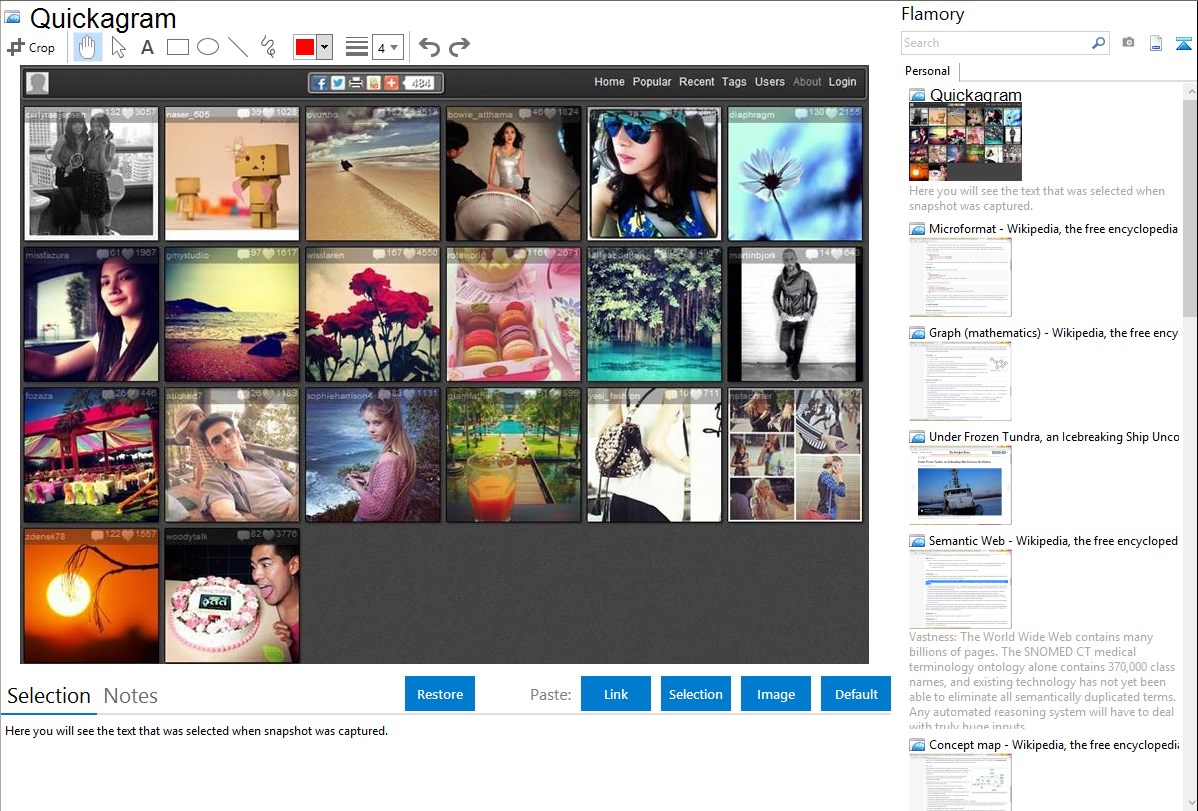
Task: Pick the text annotation tool
Action: [x=147, y=47]
